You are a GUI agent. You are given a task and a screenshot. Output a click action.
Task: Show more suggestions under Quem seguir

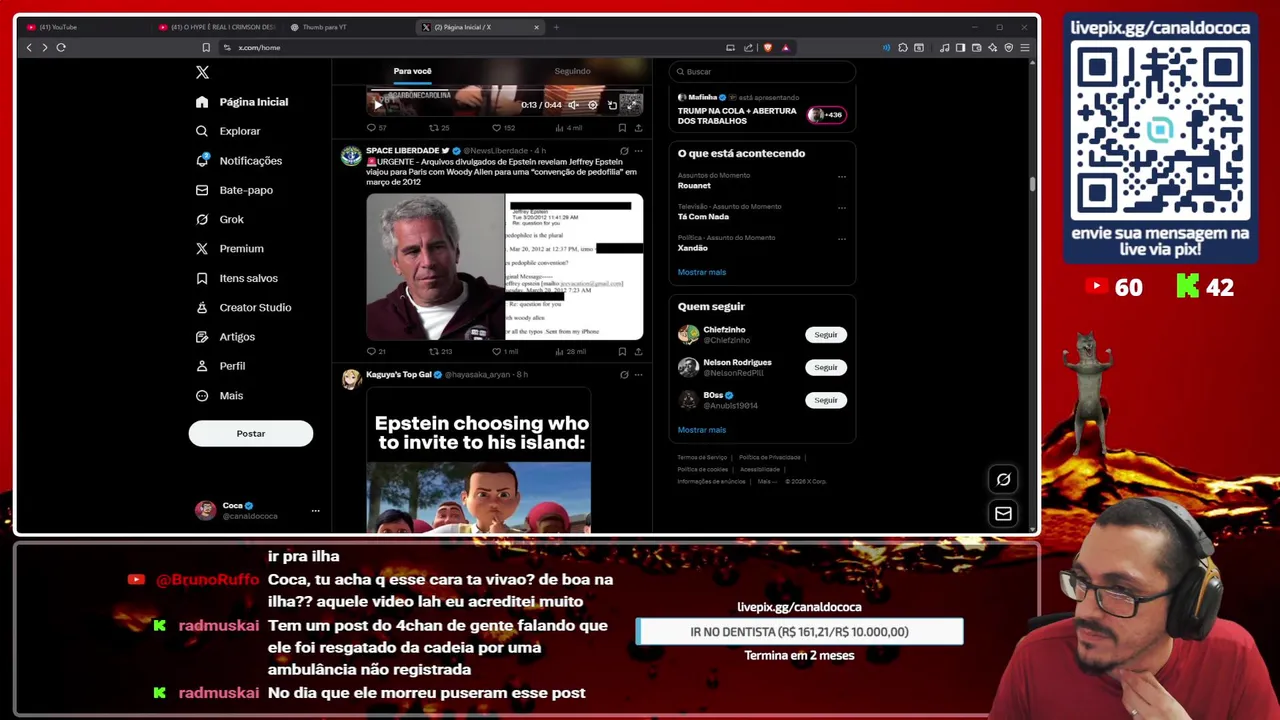[x=702, y=430]
